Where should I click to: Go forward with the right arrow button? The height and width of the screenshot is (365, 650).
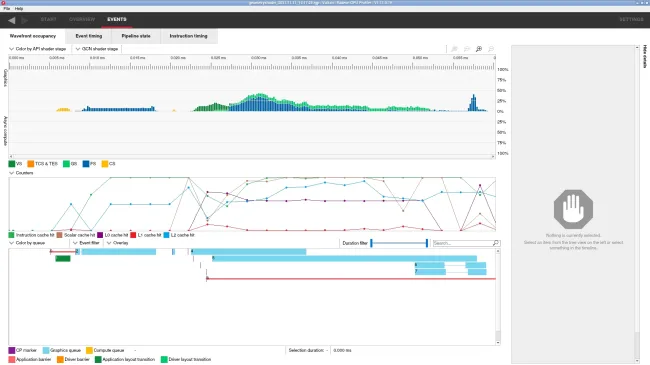coord(24,20)
